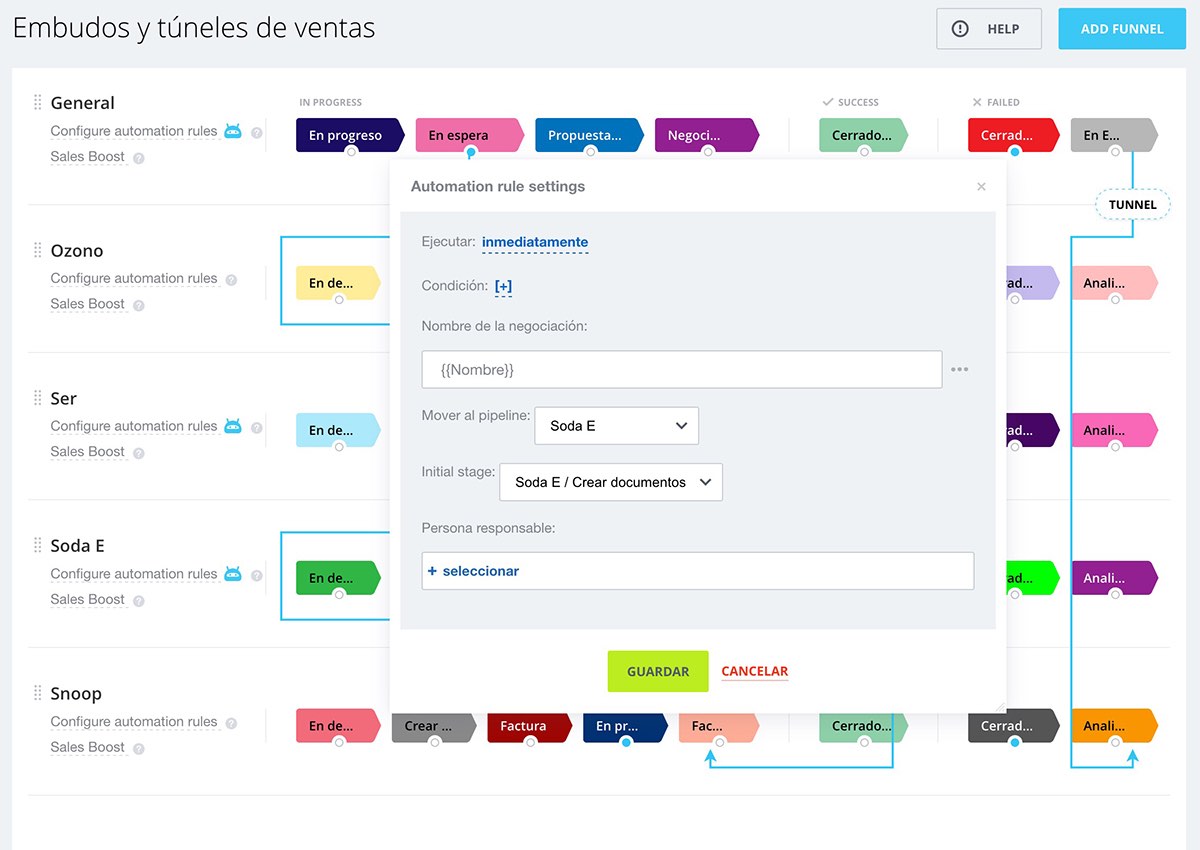1200x850 pixels.
Task: Change Ejecutar inmediatamente timing option
Action: coord(534,242)
